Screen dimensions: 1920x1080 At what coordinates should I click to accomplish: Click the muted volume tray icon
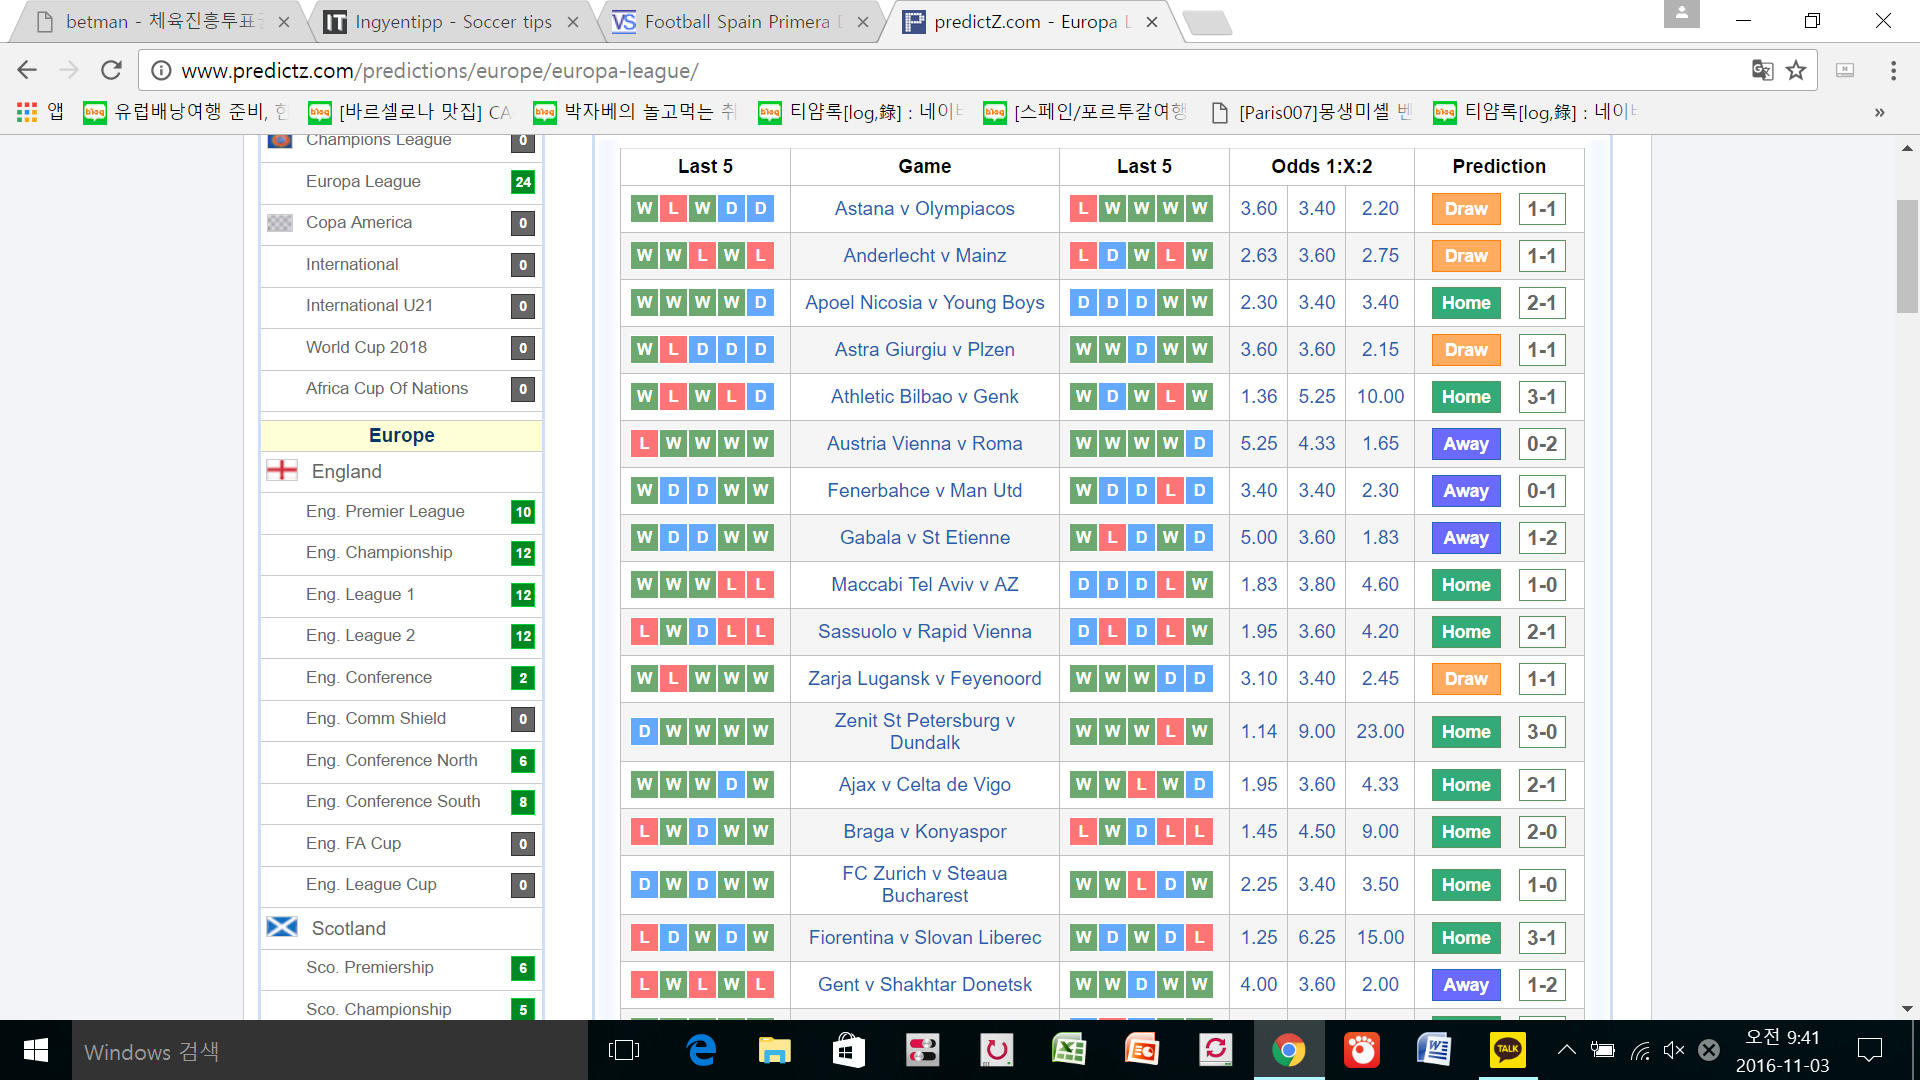pyautogui.click(x=1674, y=1050)
